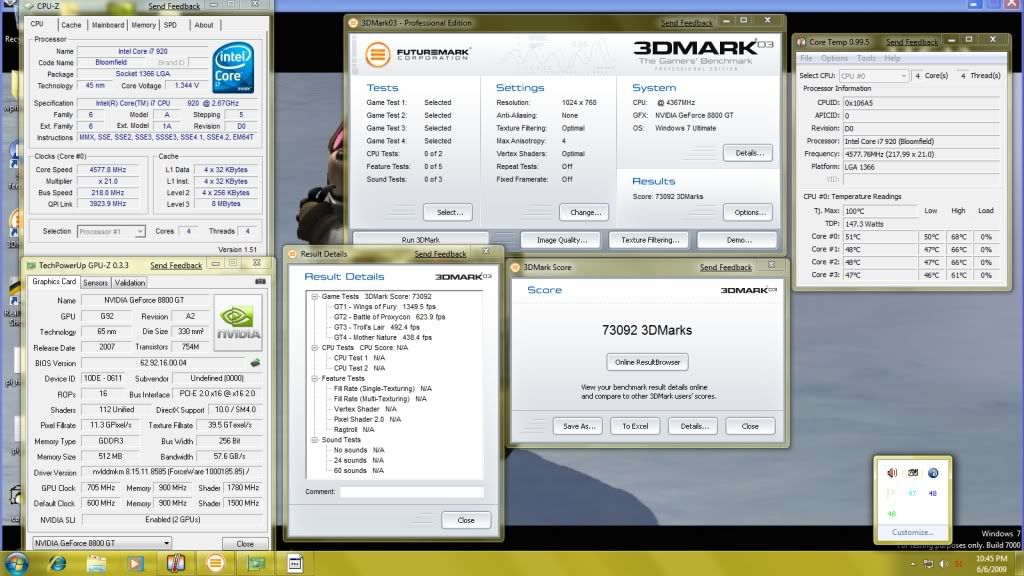The image size is (1024, 576).
Task: Switch to the Sensors tab in GPU-Z
Action: tap(95, 283)
